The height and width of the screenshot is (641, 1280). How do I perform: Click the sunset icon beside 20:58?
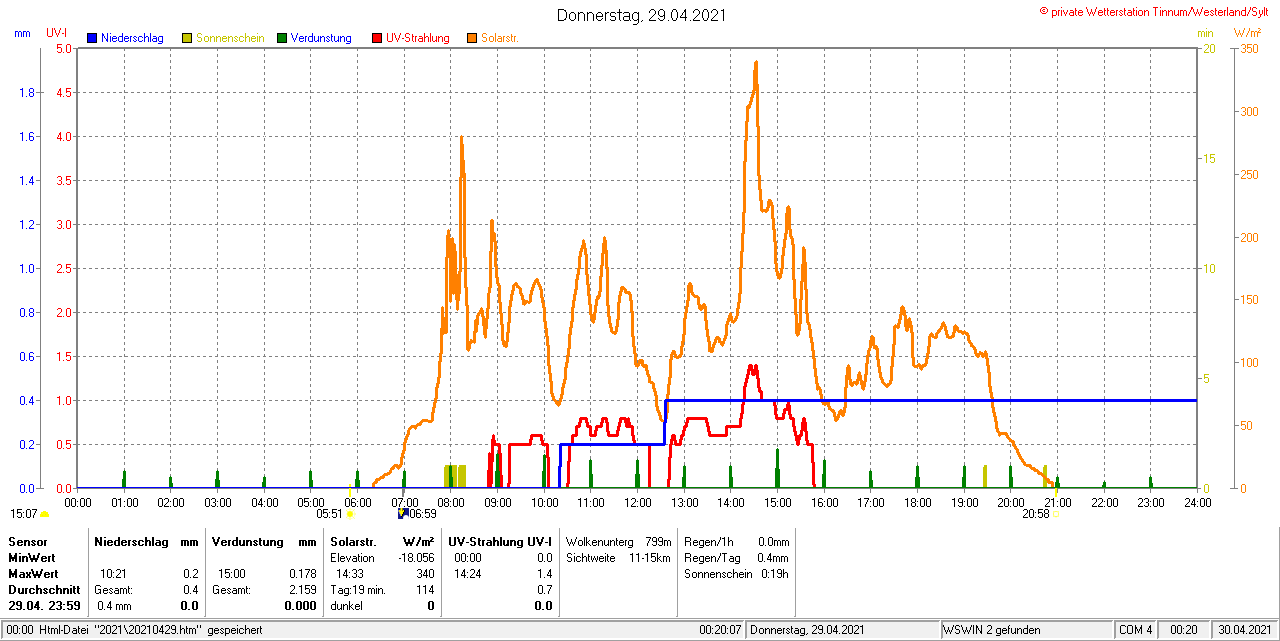pyautogui.click(x=1056, y=514)
